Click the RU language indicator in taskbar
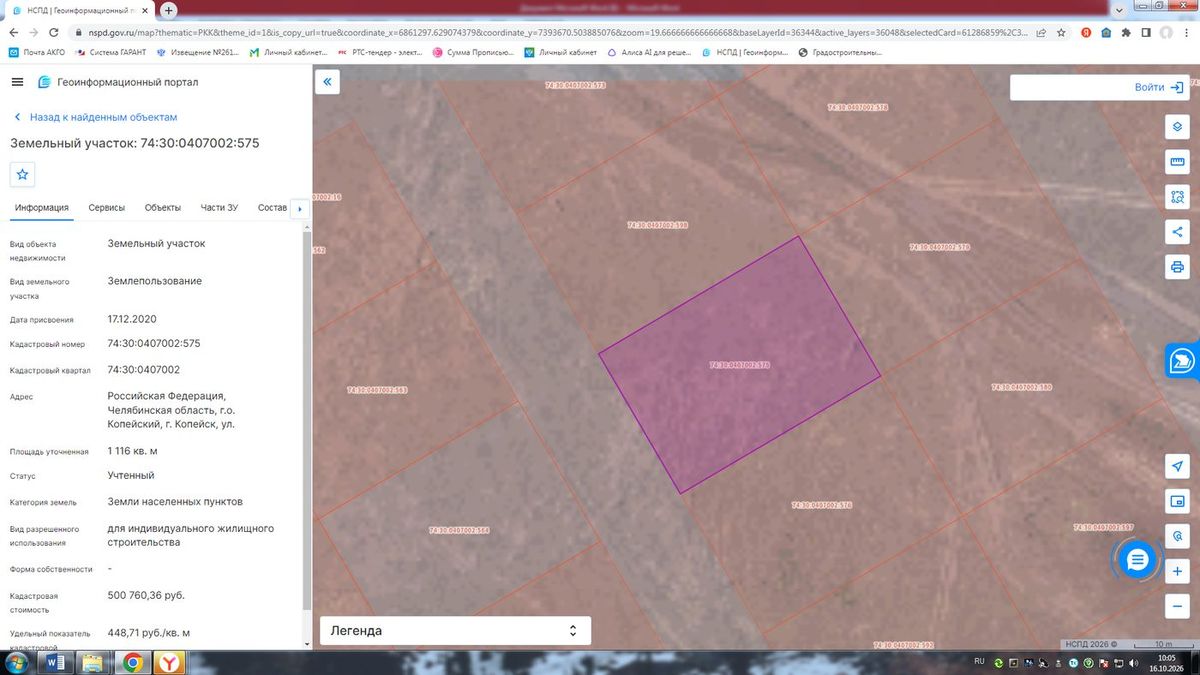This screenshot has width=1200, height=675. click(x=979, y=662)
